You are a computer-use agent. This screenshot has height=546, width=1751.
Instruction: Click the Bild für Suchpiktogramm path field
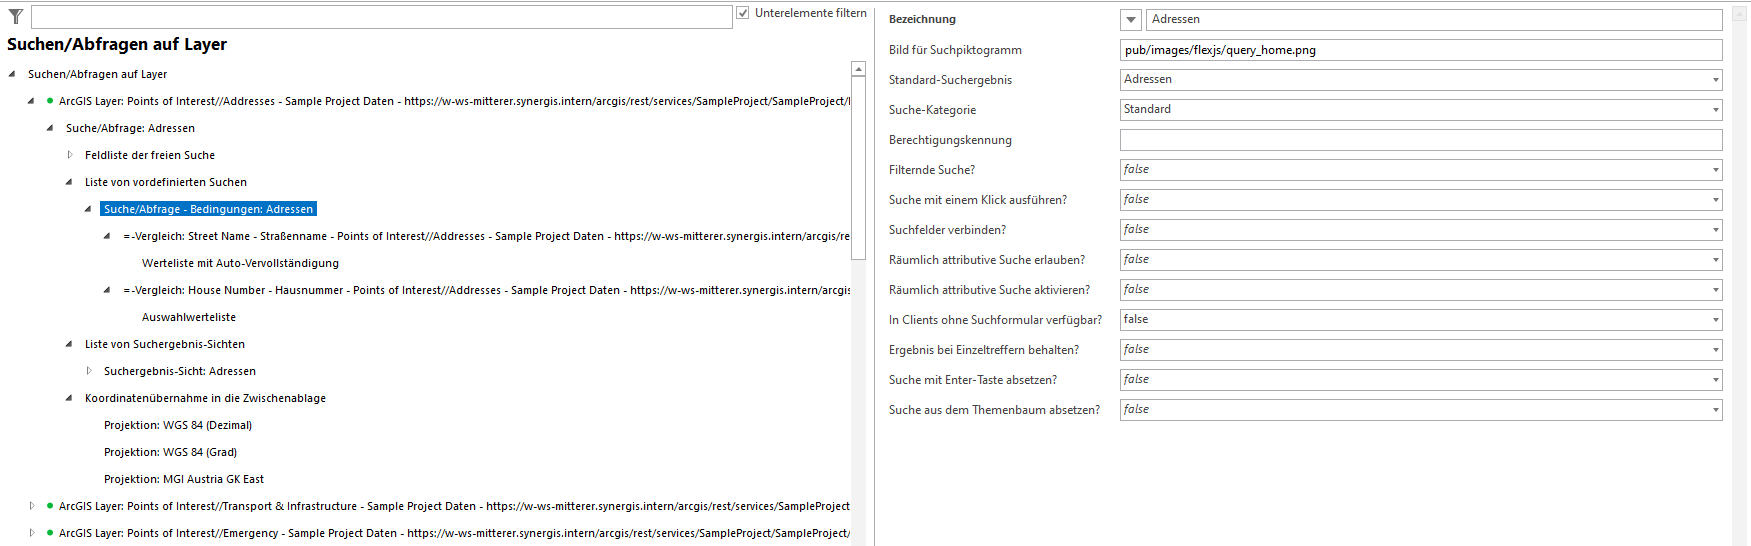point(1420,50)
